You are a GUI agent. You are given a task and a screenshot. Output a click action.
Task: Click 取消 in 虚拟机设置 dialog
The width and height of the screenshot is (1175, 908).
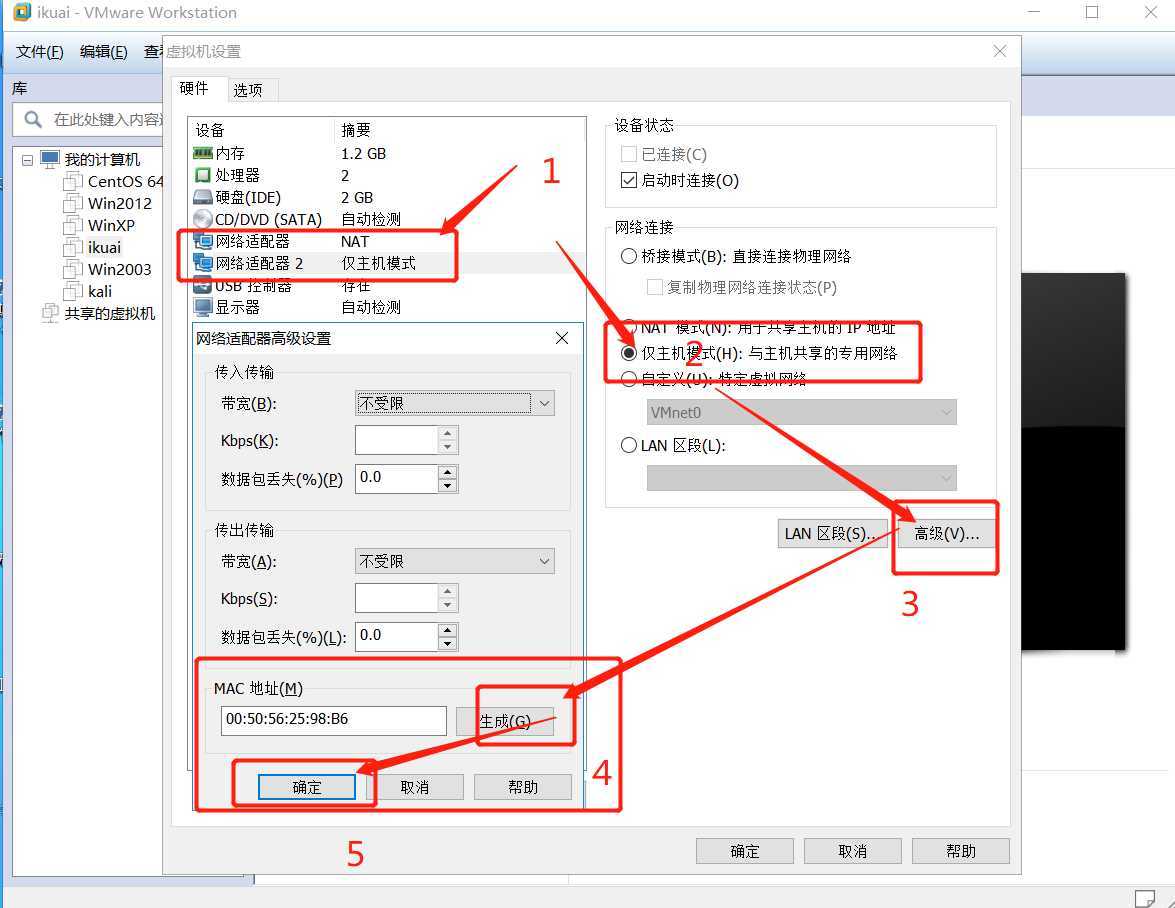coord(852,851)
